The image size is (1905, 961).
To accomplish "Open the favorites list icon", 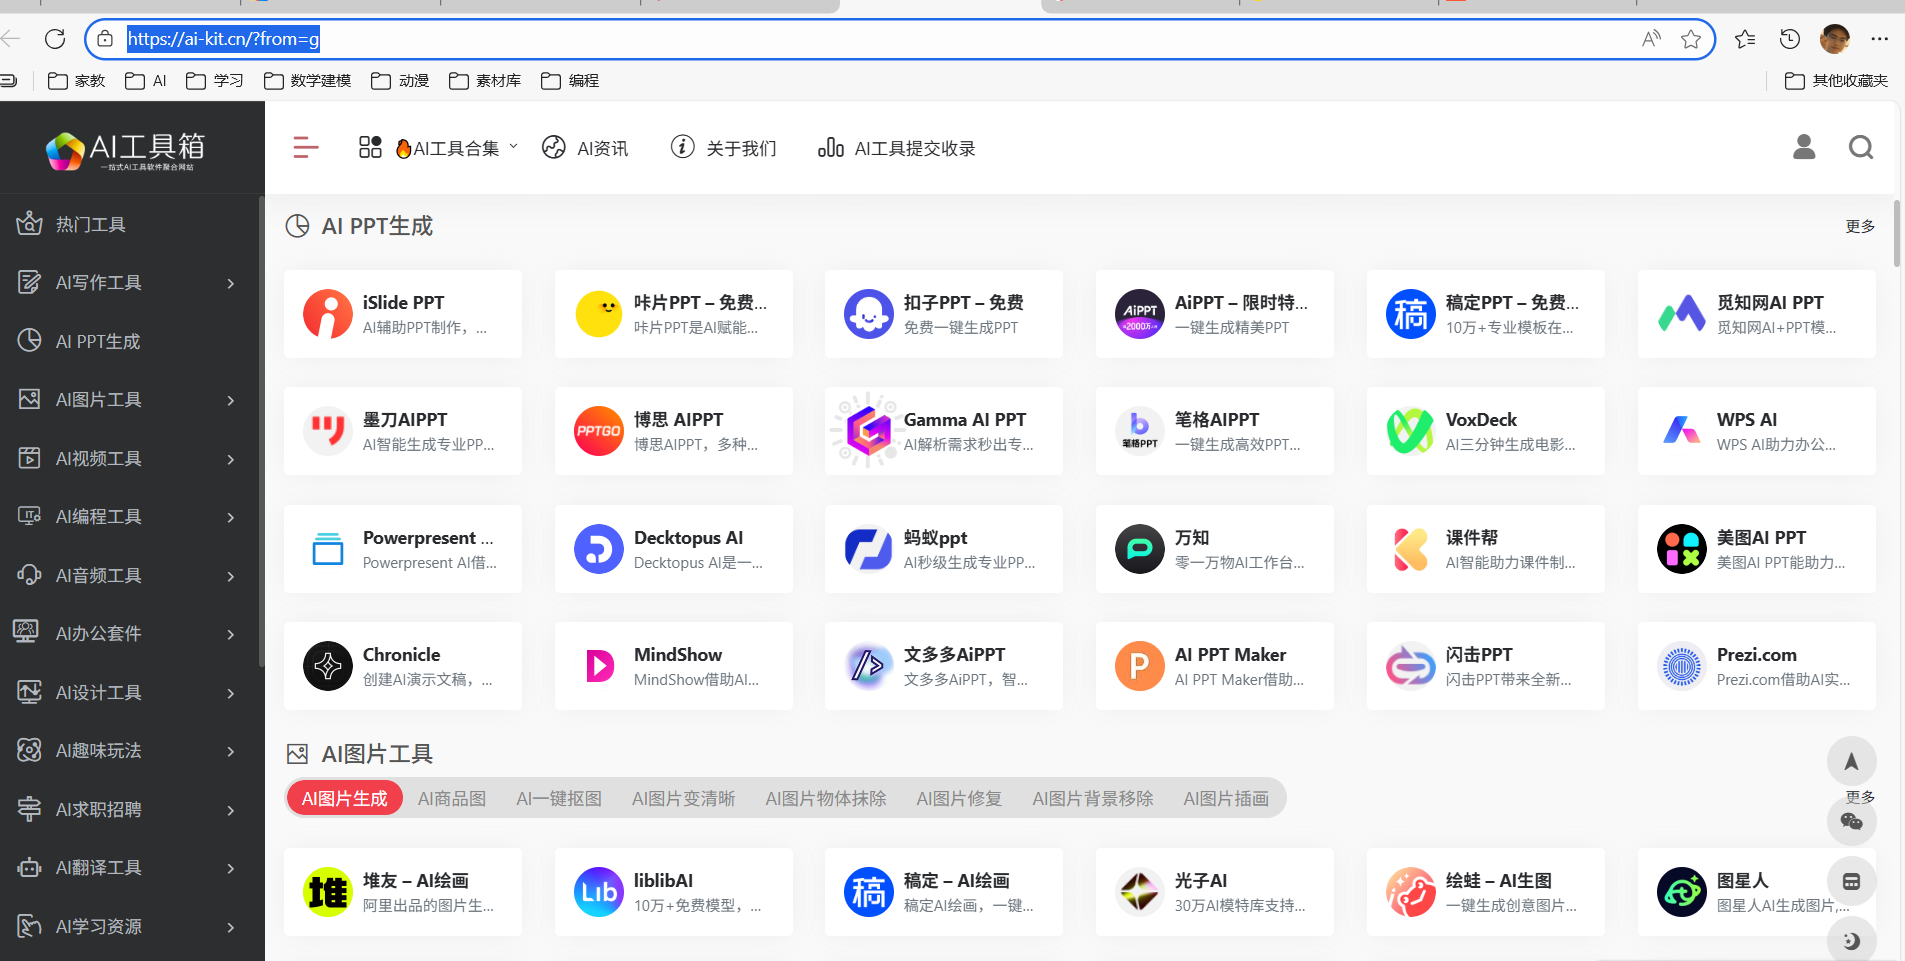I will [1745, 39].
